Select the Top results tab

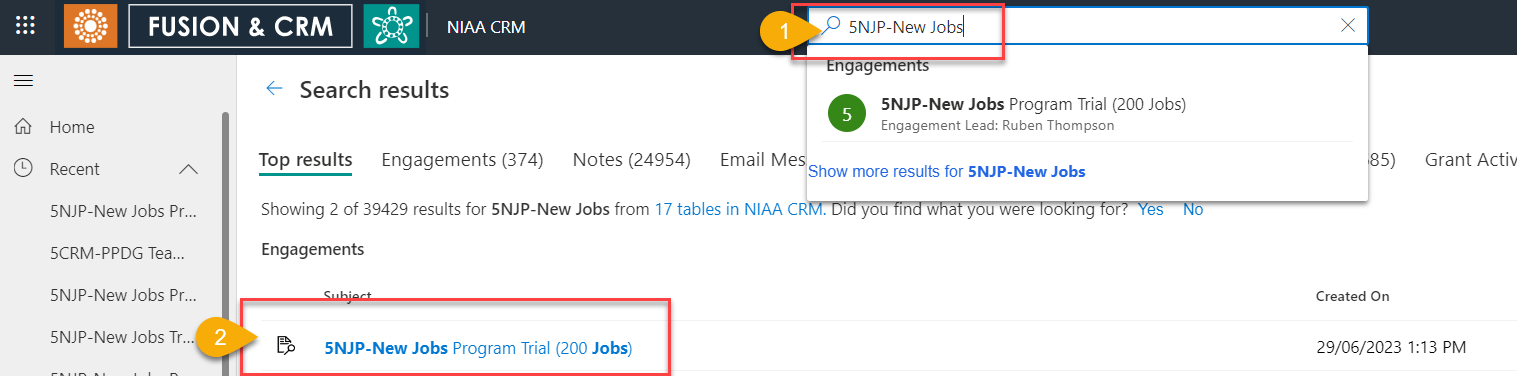point(305,159)
